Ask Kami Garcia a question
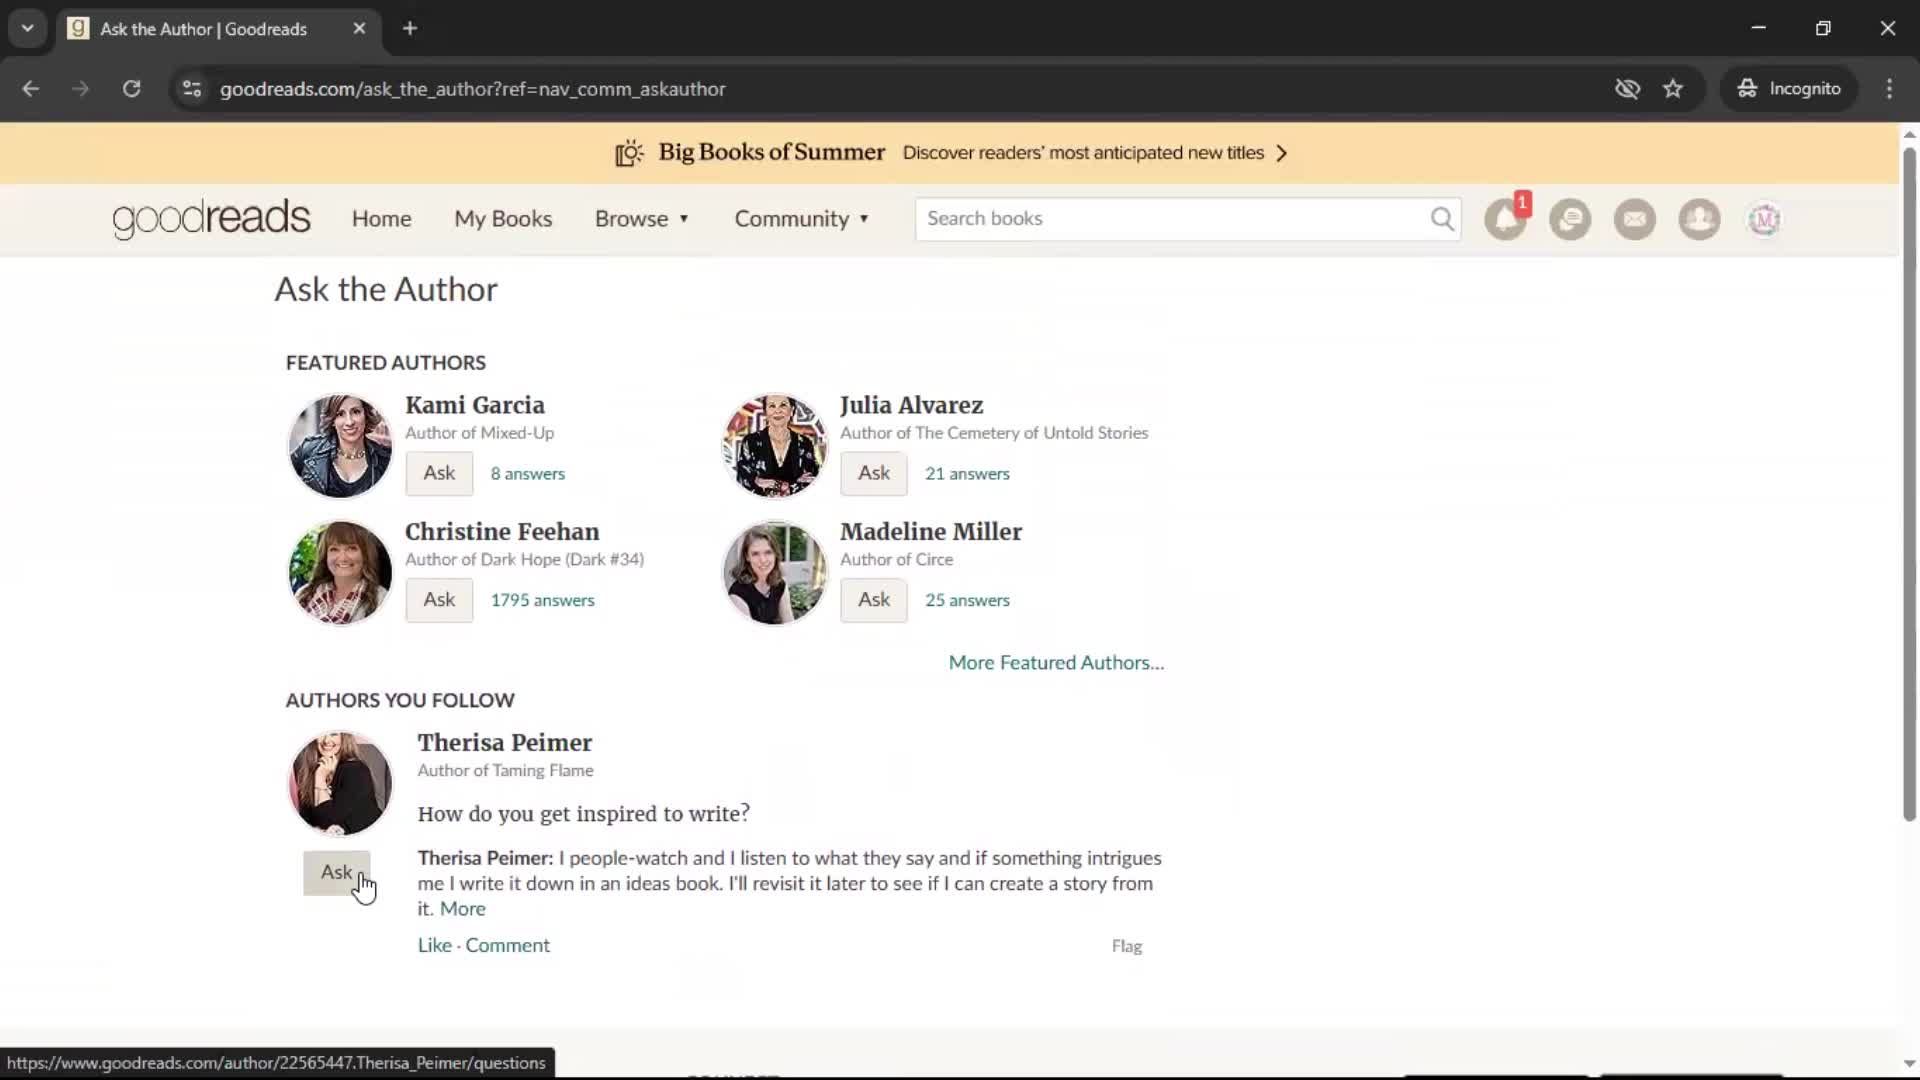 point(439,473)
